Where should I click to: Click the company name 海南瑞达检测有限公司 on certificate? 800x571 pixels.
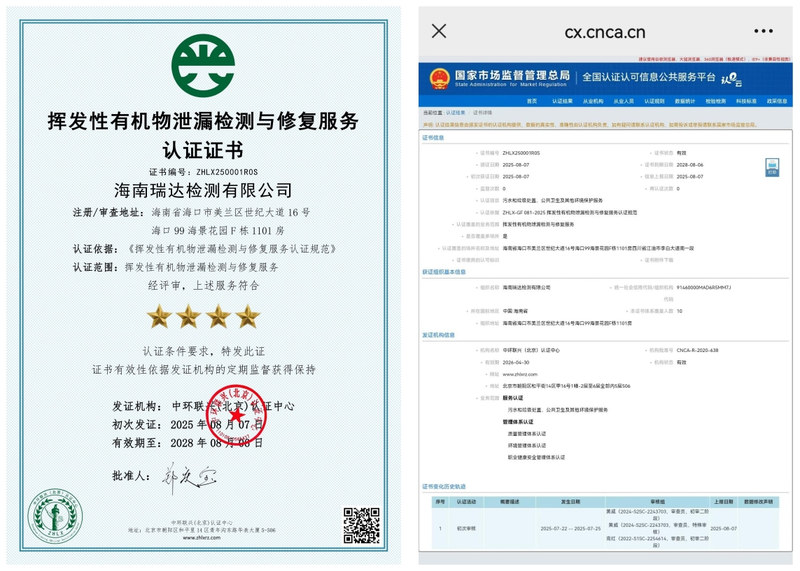point(203,191)
